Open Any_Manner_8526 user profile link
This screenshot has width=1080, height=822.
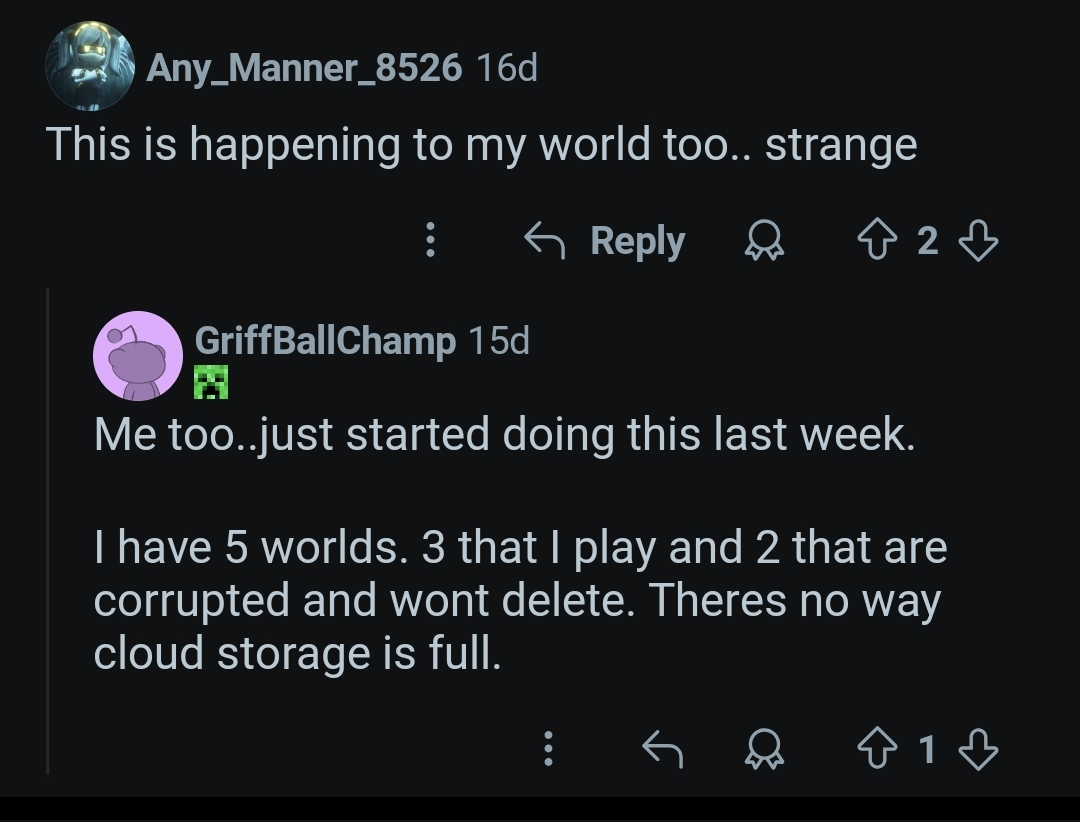point(304,68)
